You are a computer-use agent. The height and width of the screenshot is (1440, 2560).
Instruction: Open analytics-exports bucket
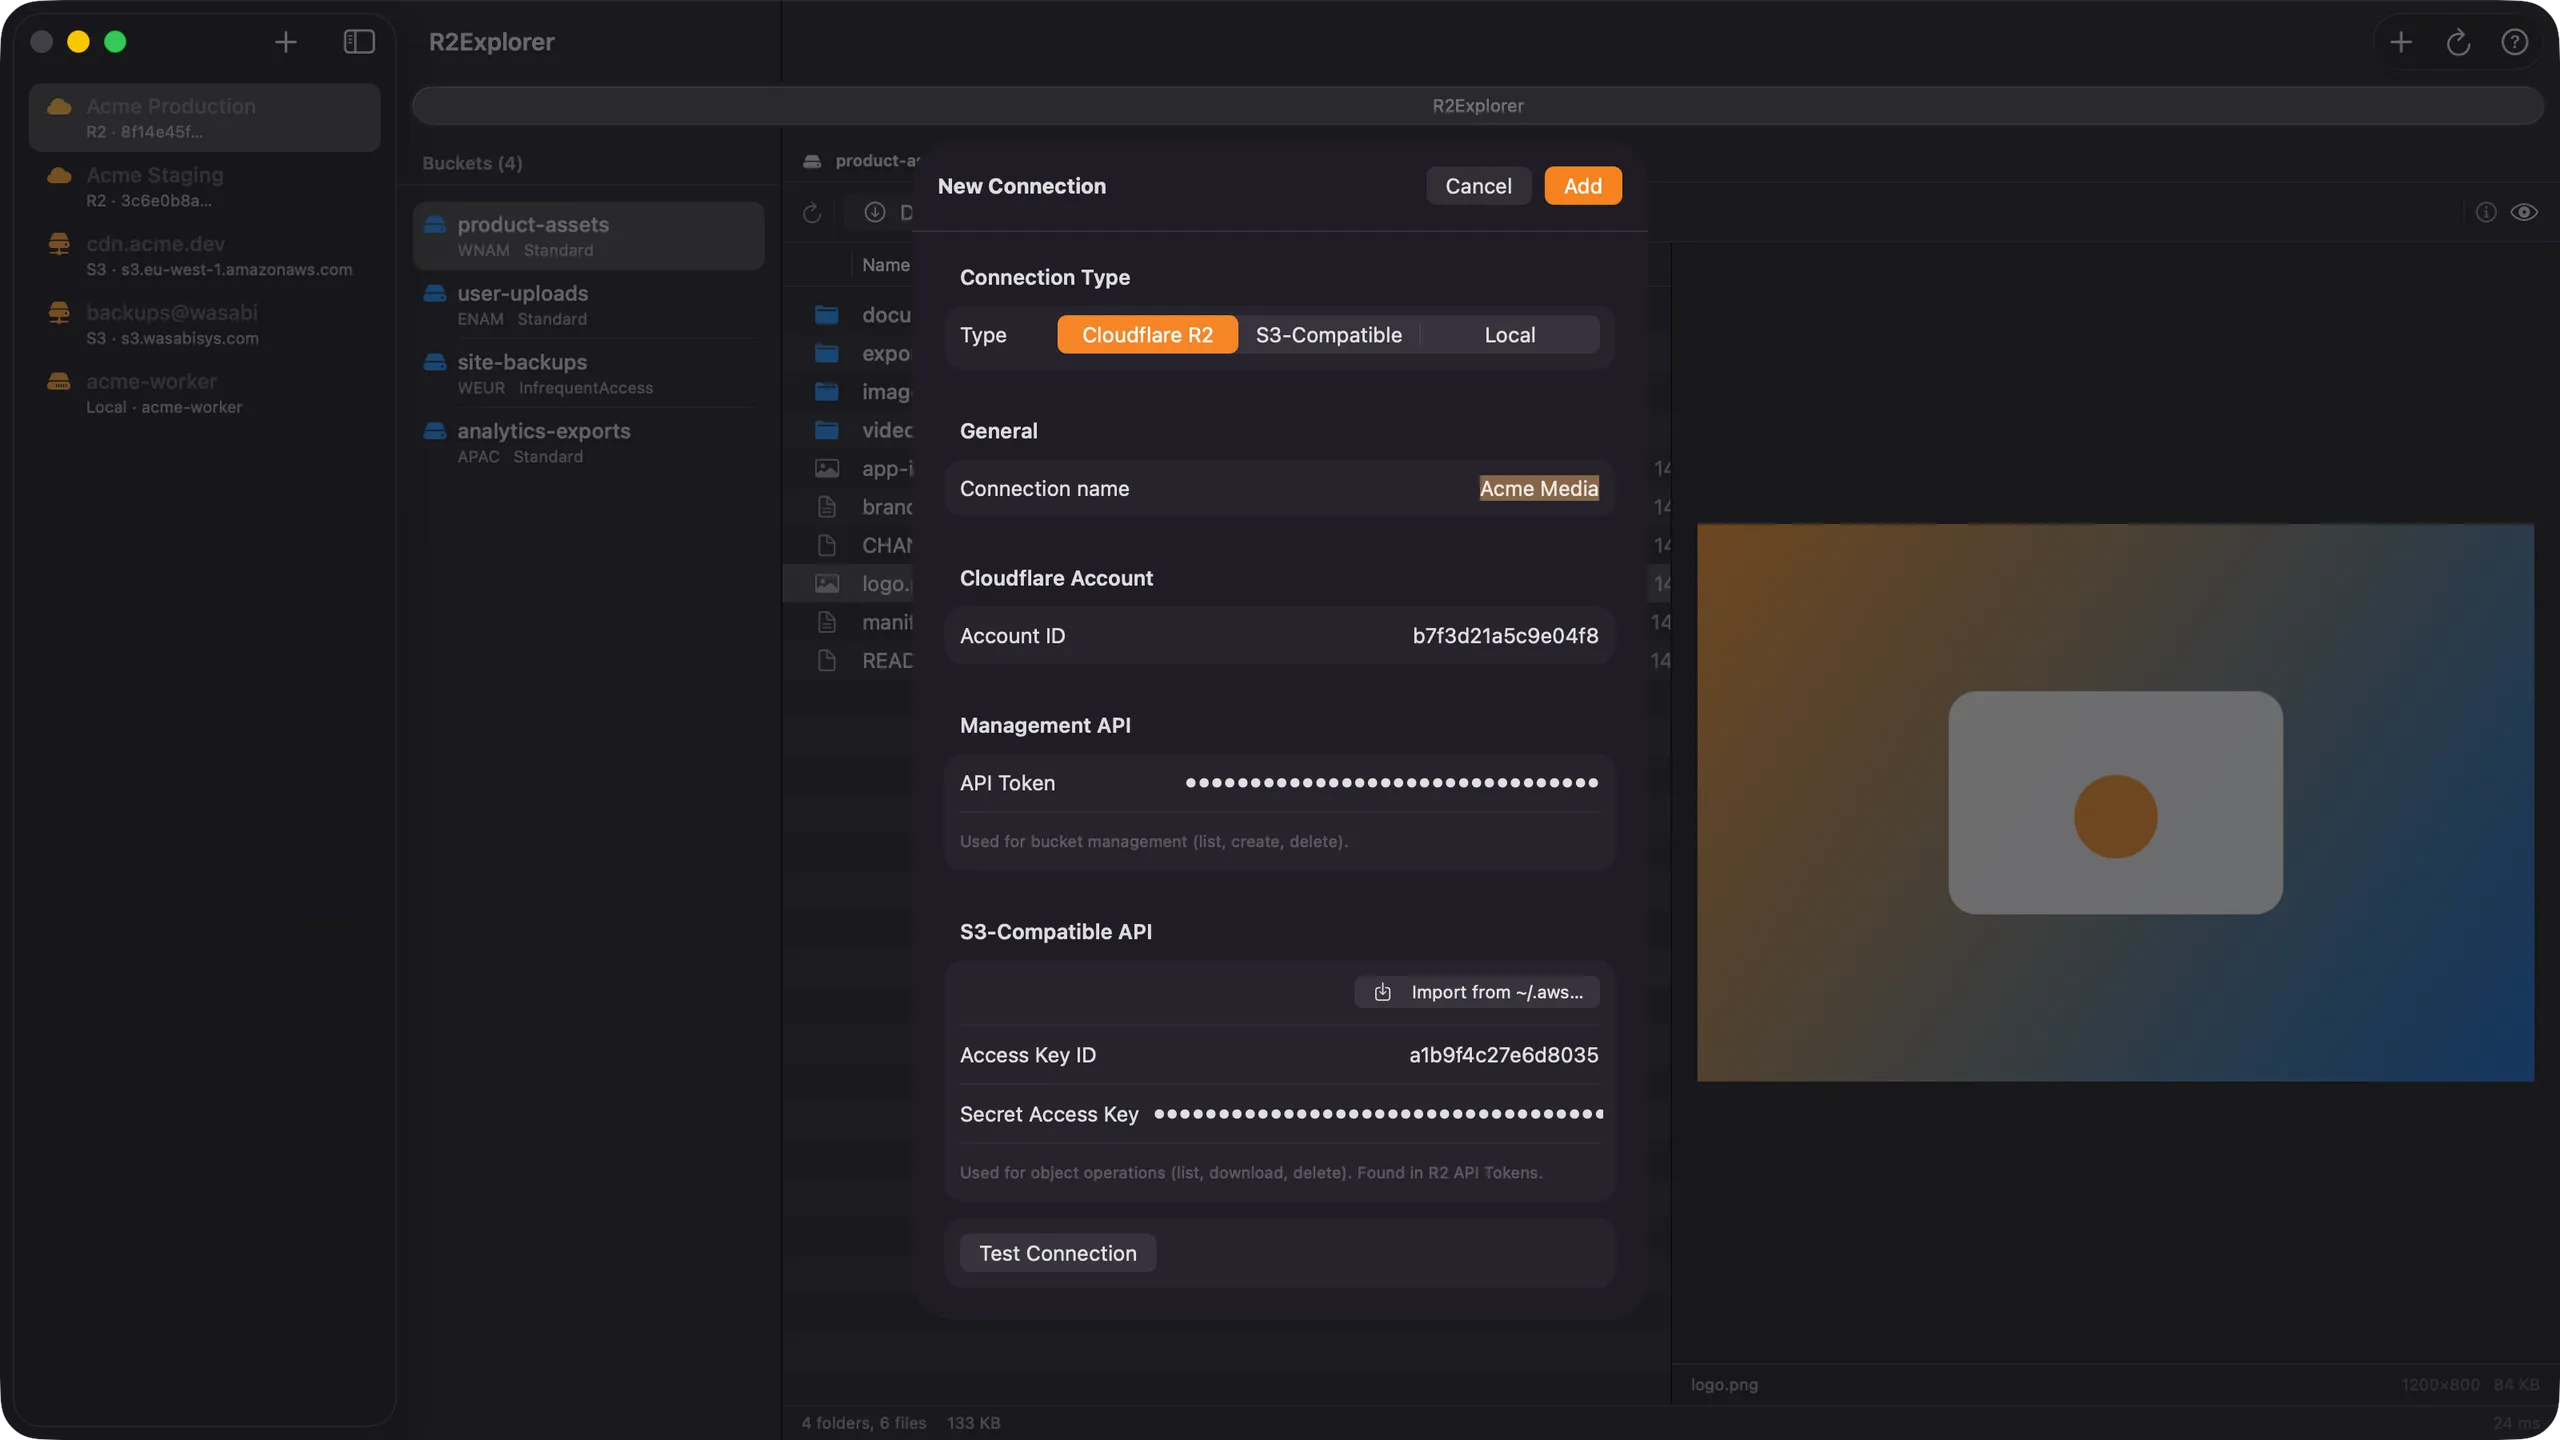point(589,443)
